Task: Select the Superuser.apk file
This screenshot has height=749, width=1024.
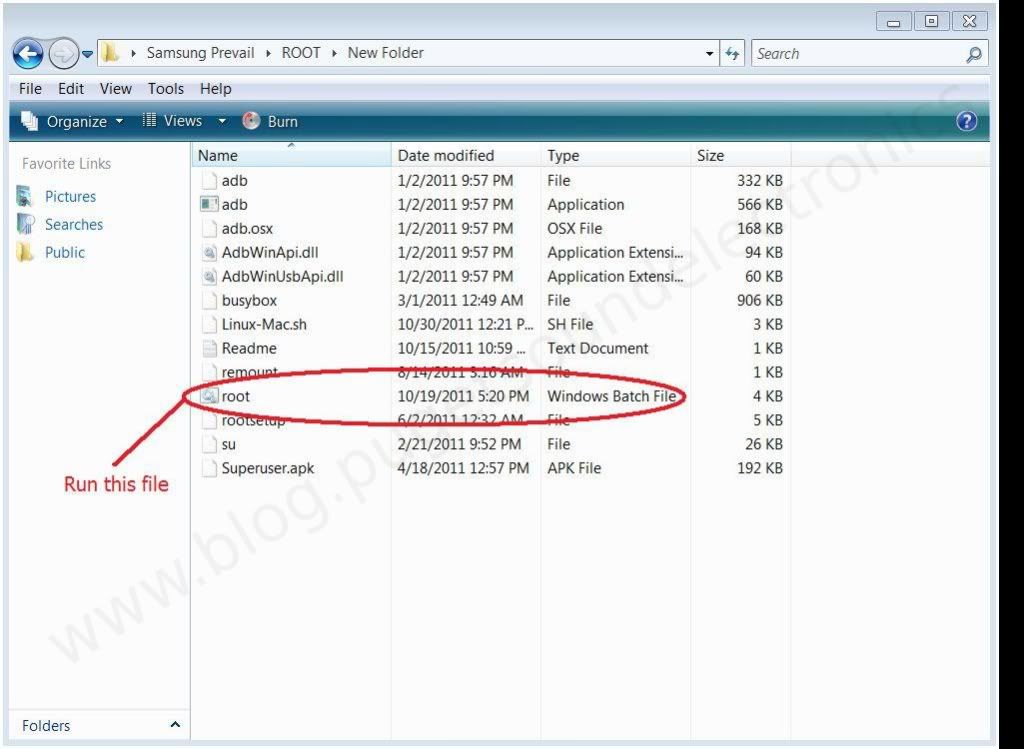Action: 268,468
